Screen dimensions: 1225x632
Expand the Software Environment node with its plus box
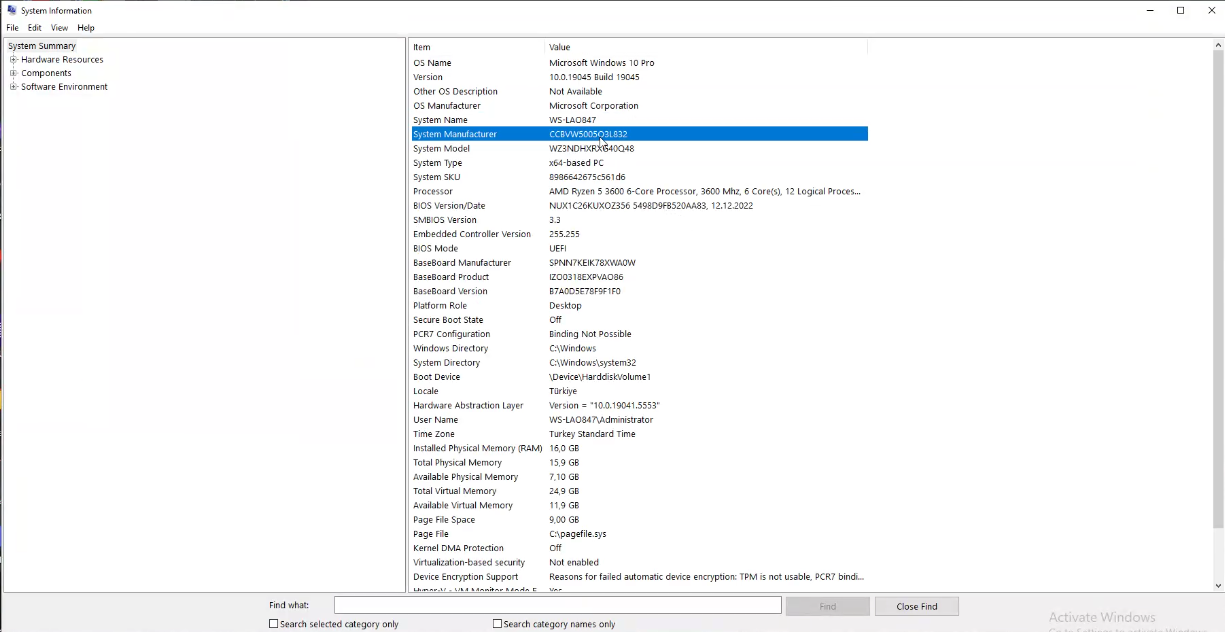click(14, 87)
